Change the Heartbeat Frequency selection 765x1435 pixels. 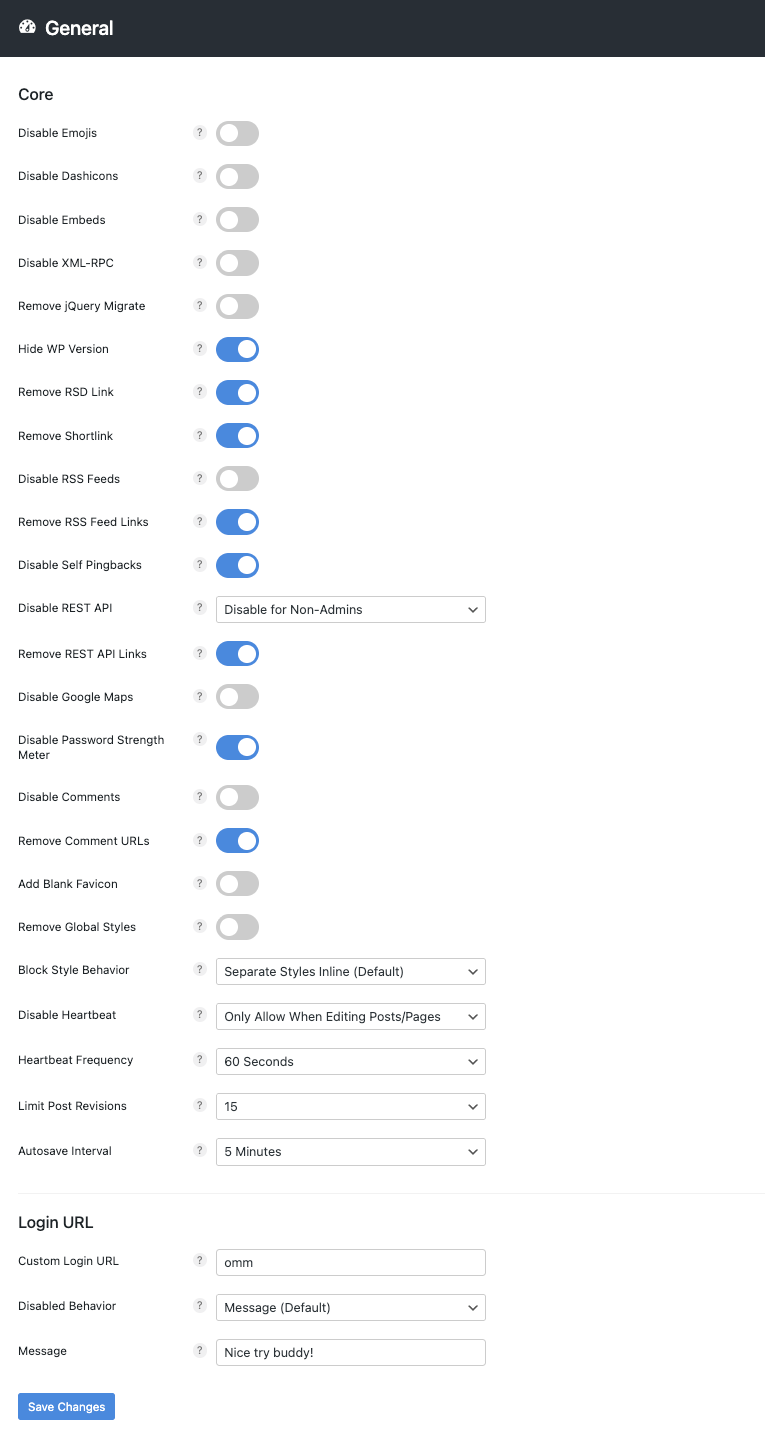pos(350,1061)
